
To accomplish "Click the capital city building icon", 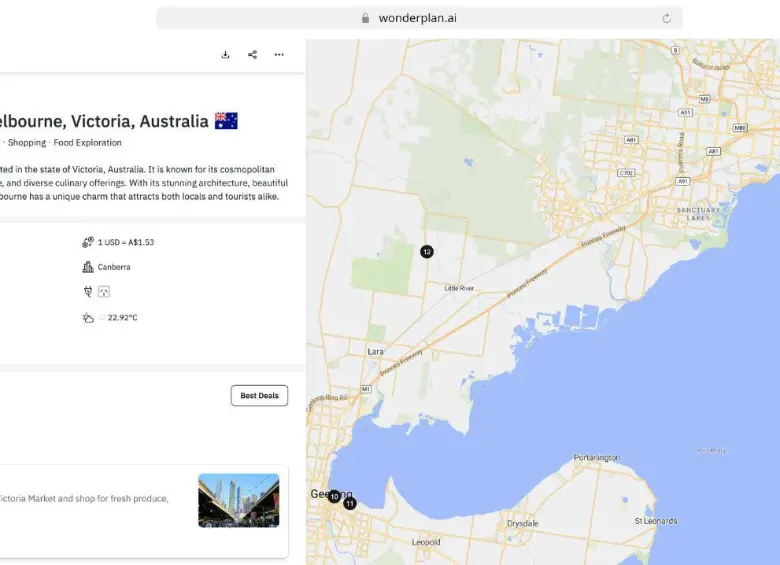I will pos(88,267).
